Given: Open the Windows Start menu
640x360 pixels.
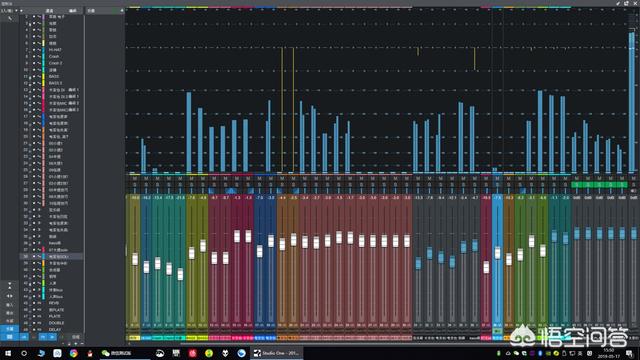Looking at the screenshot, I should 8,353.
